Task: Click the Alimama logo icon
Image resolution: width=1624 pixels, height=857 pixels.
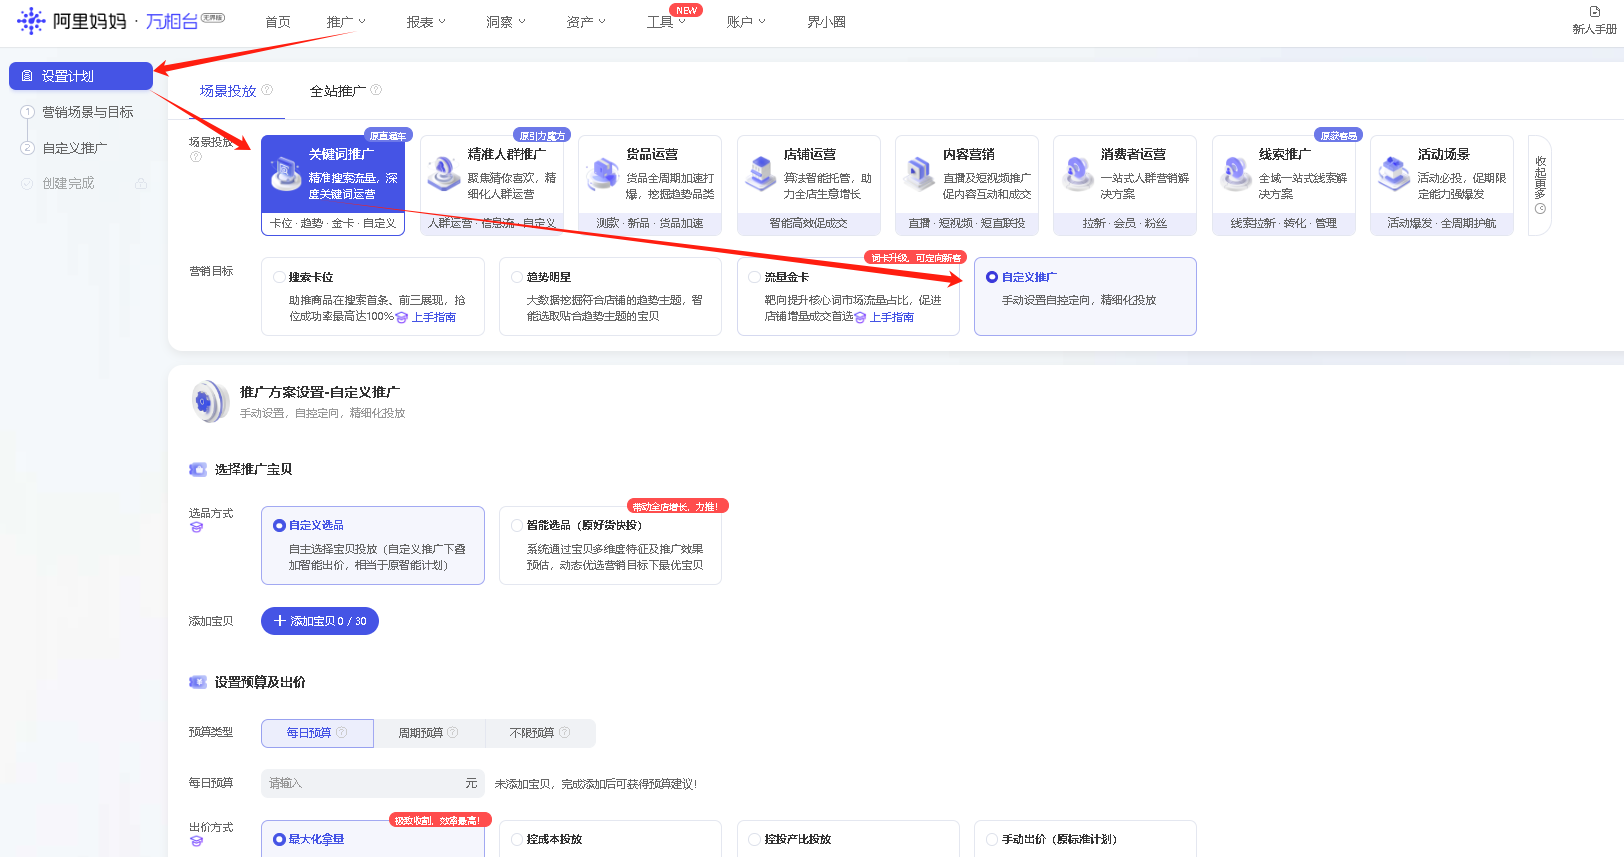Action: tap(31, 21)
